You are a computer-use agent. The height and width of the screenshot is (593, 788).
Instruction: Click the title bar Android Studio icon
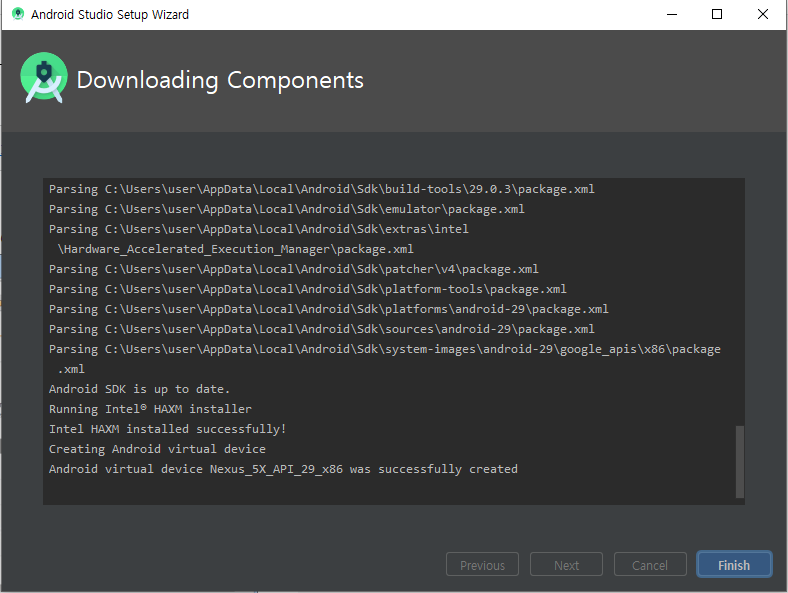(x=18, y=14)
